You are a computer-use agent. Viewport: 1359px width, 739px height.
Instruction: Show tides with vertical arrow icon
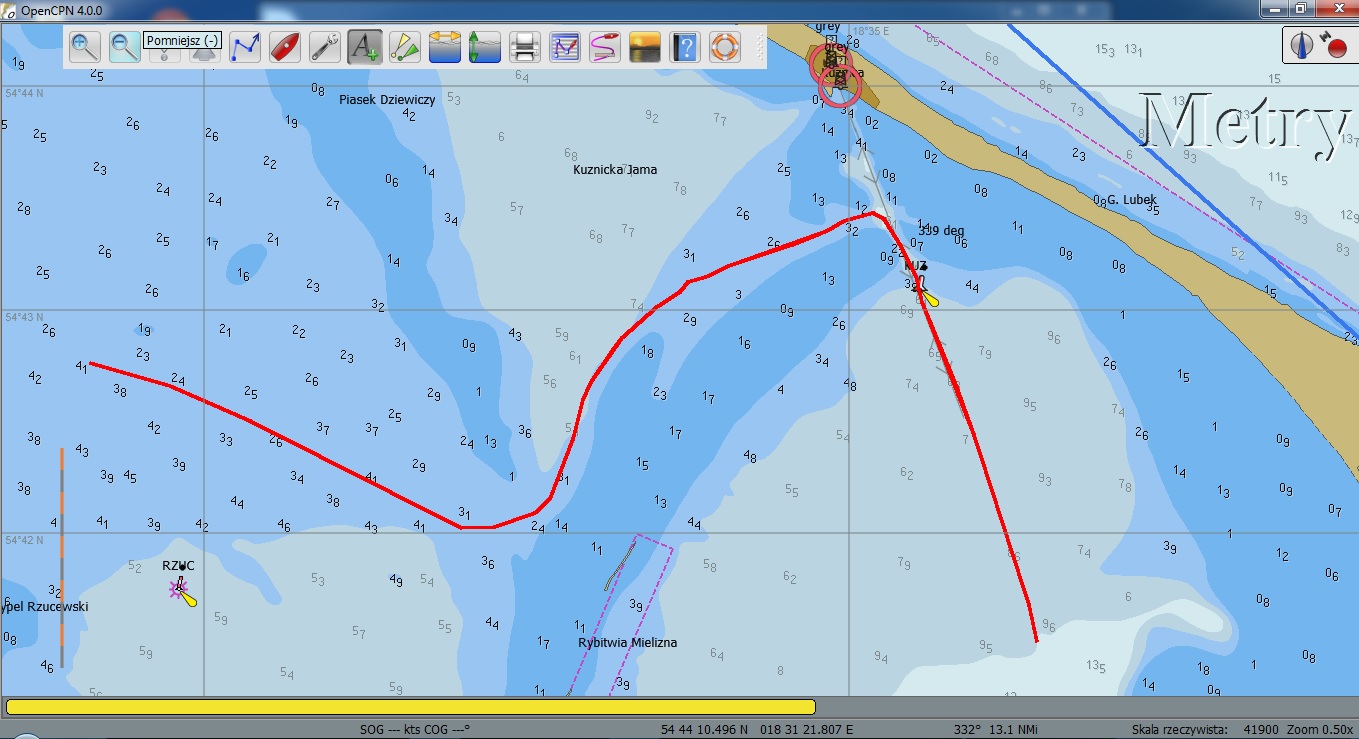click(485, 47)
